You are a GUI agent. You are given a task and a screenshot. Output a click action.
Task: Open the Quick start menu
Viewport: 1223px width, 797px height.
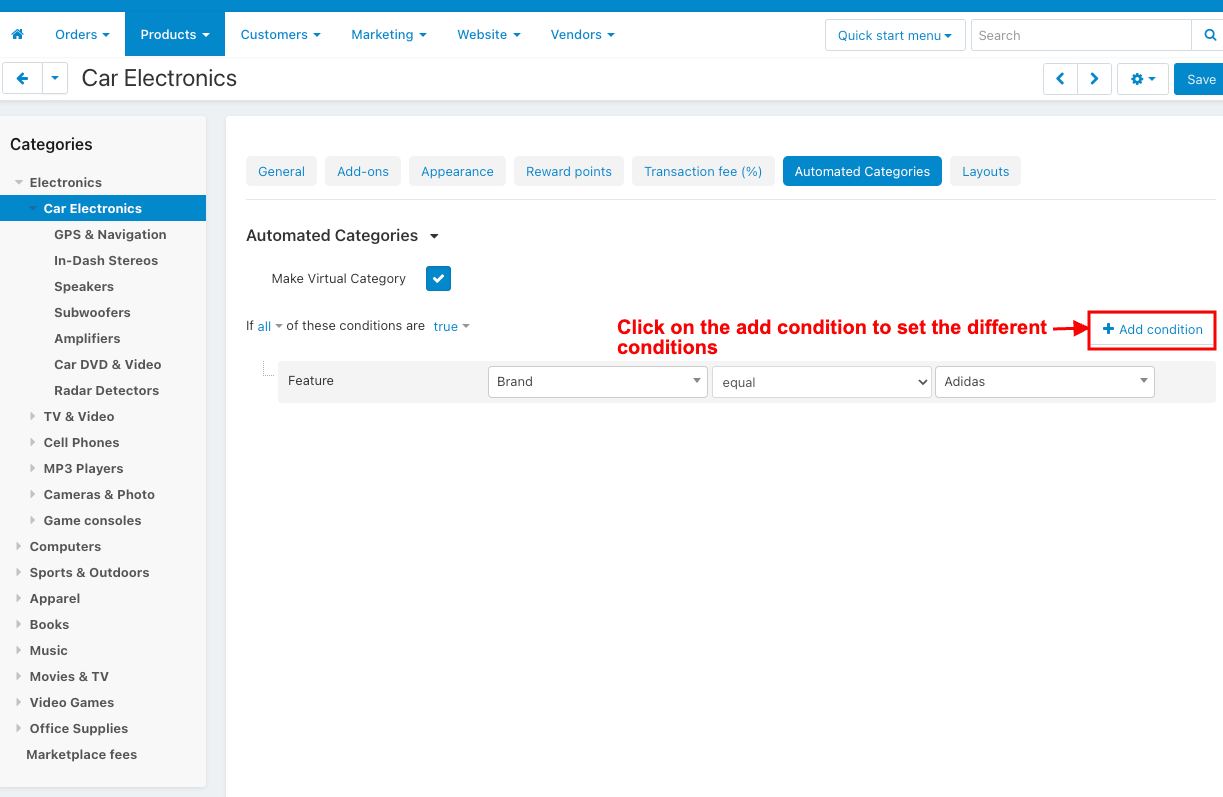click(895, 35)
